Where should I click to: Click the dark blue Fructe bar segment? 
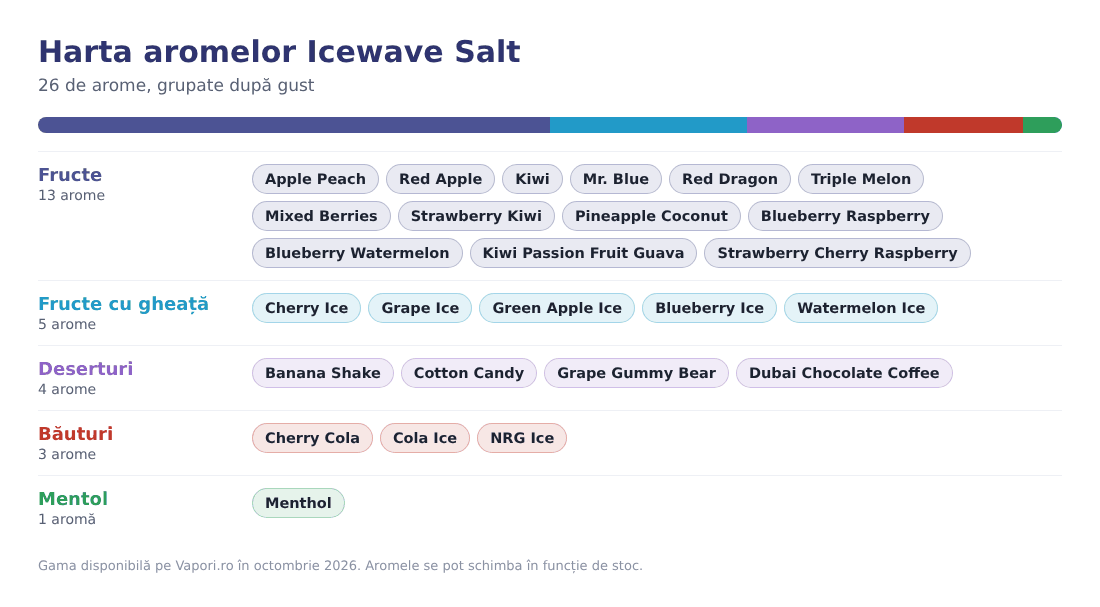click(x=294, y=125)
